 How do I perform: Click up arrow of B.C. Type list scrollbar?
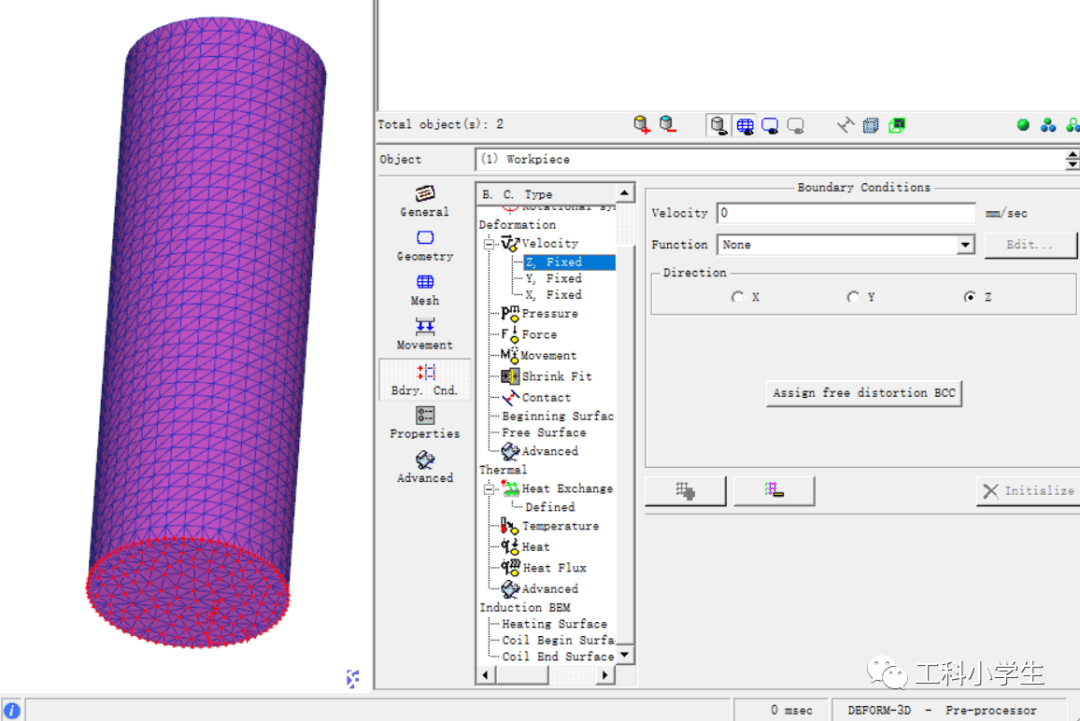click(x=625, y=193)
